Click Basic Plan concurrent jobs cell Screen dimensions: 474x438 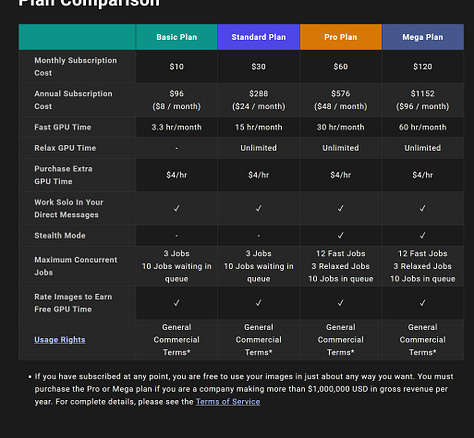tap(177, 266)
